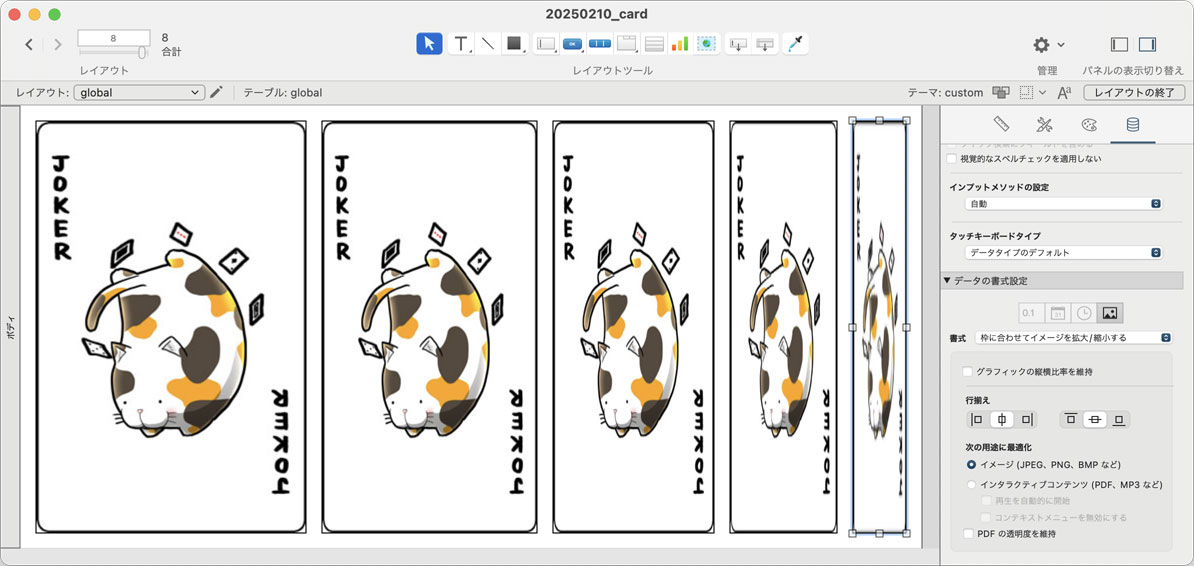Click the テーマ: custom text
Image resolution: width=1194 pixels, height=566 pixels.
[x=945, y=93]
